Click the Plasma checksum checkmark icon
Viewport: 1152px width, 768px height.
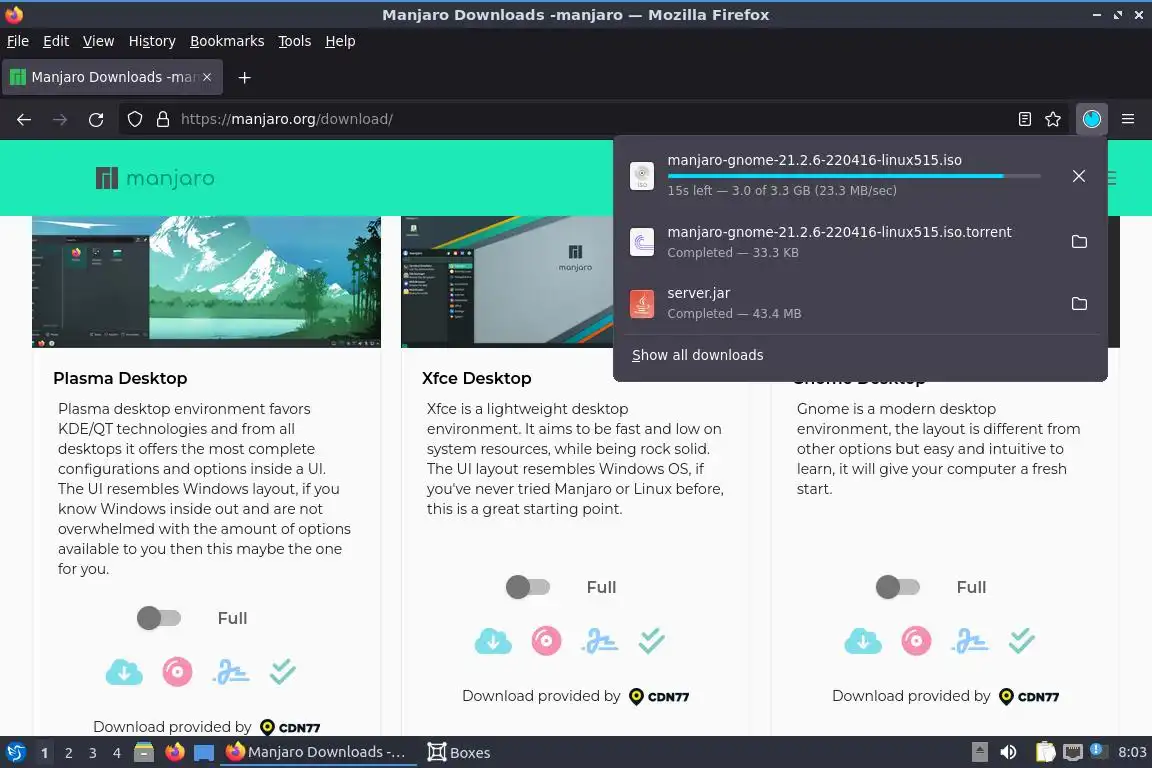tap(283, 670)
